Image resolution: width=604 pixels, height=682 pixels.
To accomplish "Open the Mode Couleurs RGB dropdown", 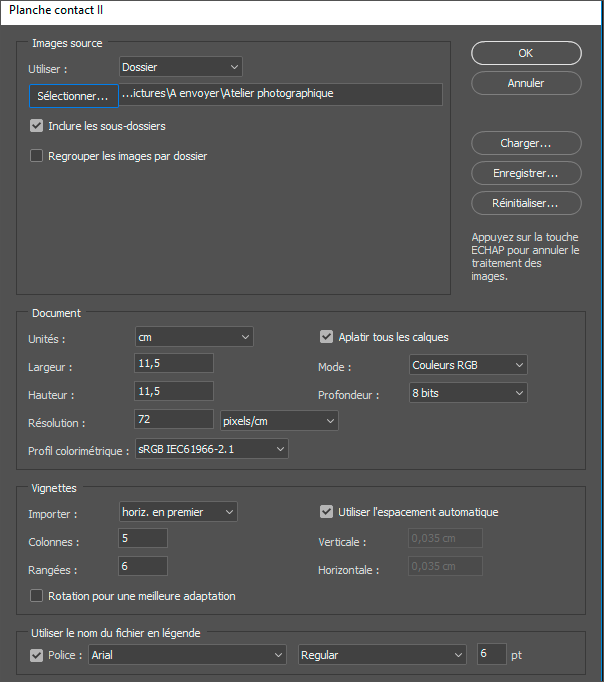I will (468, 365).
